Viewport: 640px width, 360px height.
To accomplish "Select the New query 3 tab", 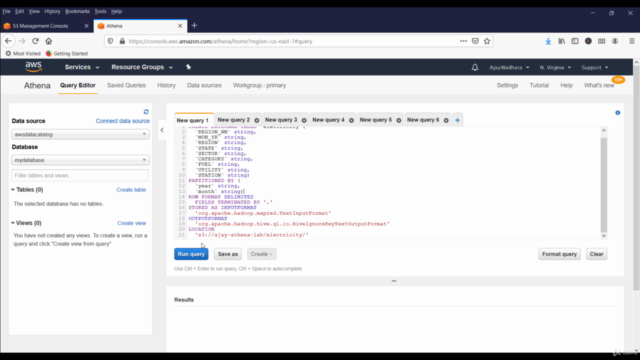I will click(281, 120).
